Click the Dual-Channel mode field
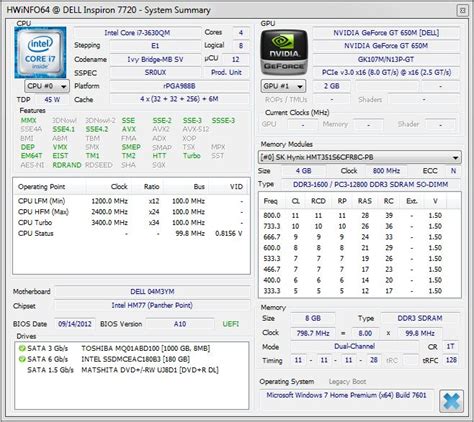The image size is (474, 422). (354, 346)
